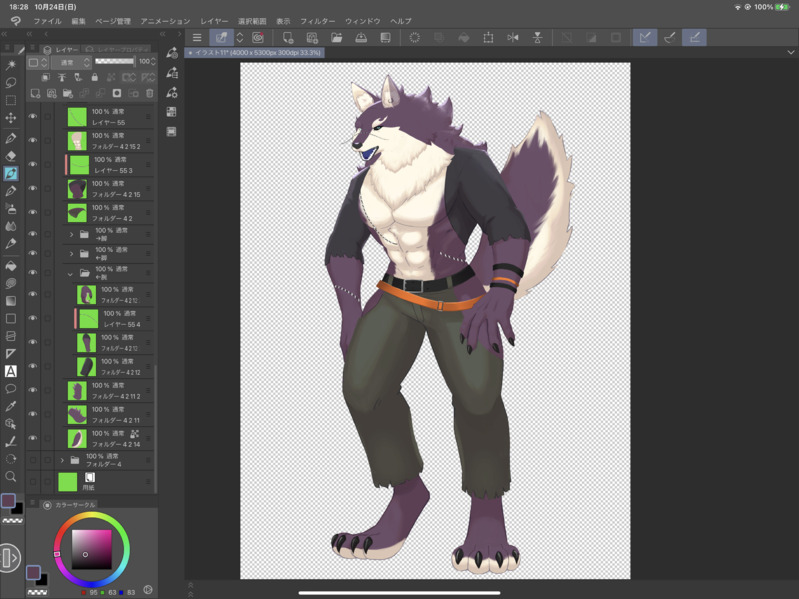Open the フィルター menu
Viewport: 799px width, 599px height.
coord(317,21)
